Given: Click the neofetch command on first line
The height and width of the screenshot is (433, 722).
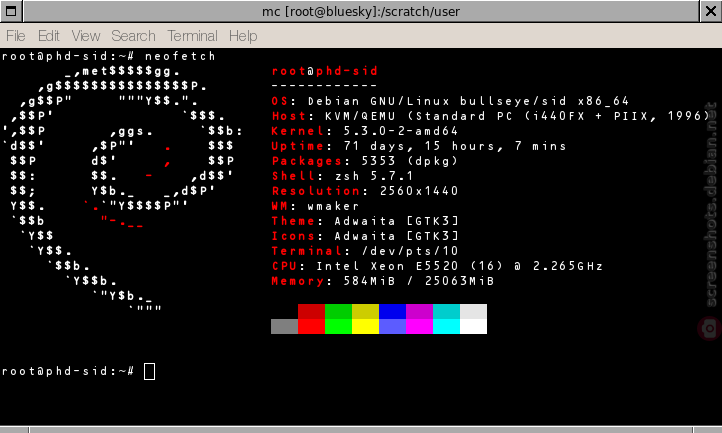Looking at the screenshot, I should (180, 56).
